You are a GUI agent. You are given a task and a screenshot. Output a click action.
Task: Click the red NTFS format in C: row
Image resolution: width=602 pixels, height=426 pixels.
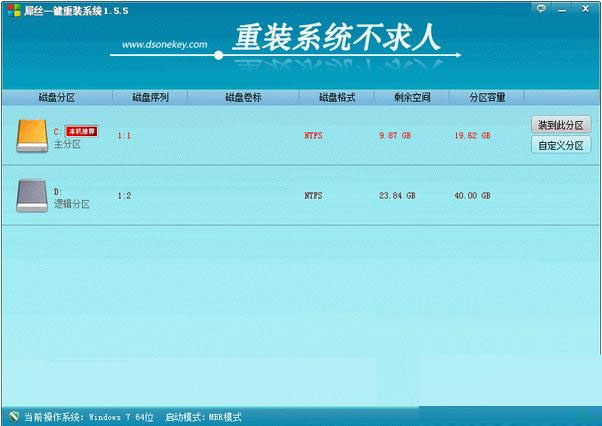pyautogui.click(x=313, y=135)
